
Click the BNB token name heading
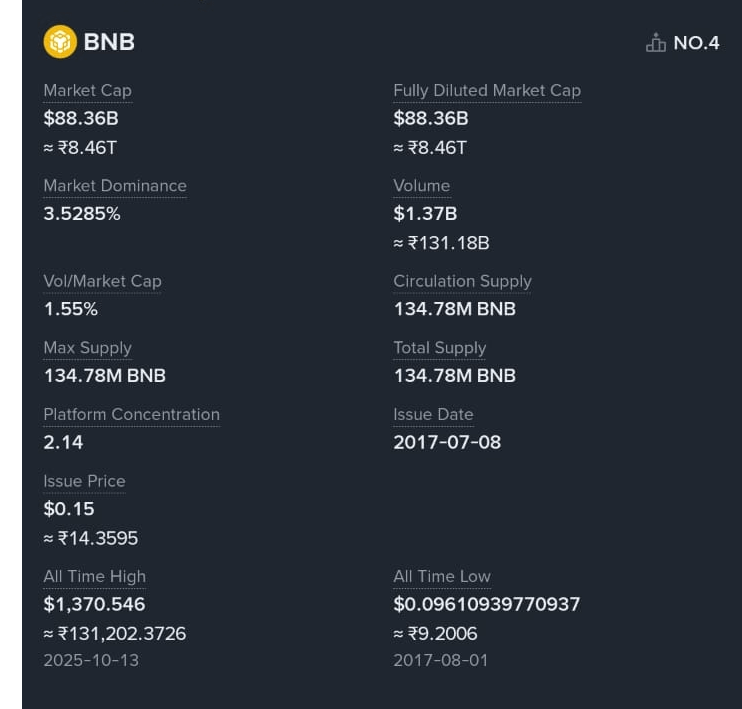pyautogui.click(x=109, y=42)
